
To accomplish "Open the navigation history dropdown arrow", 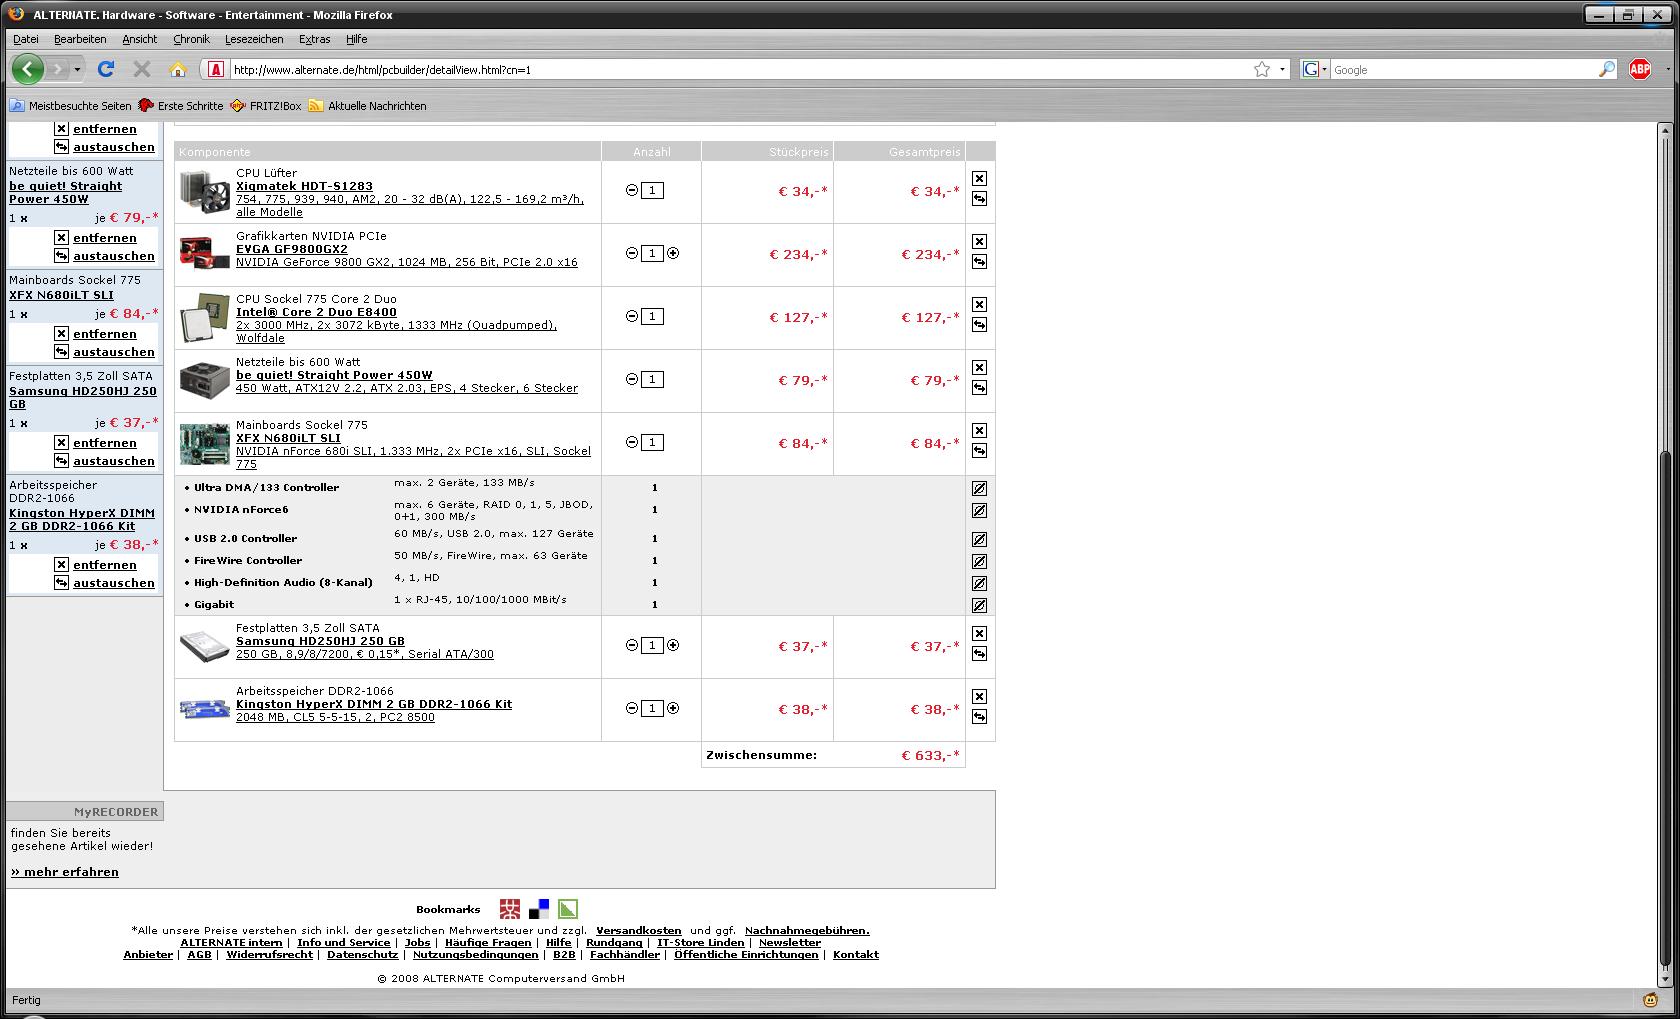I will coord(77,69).
